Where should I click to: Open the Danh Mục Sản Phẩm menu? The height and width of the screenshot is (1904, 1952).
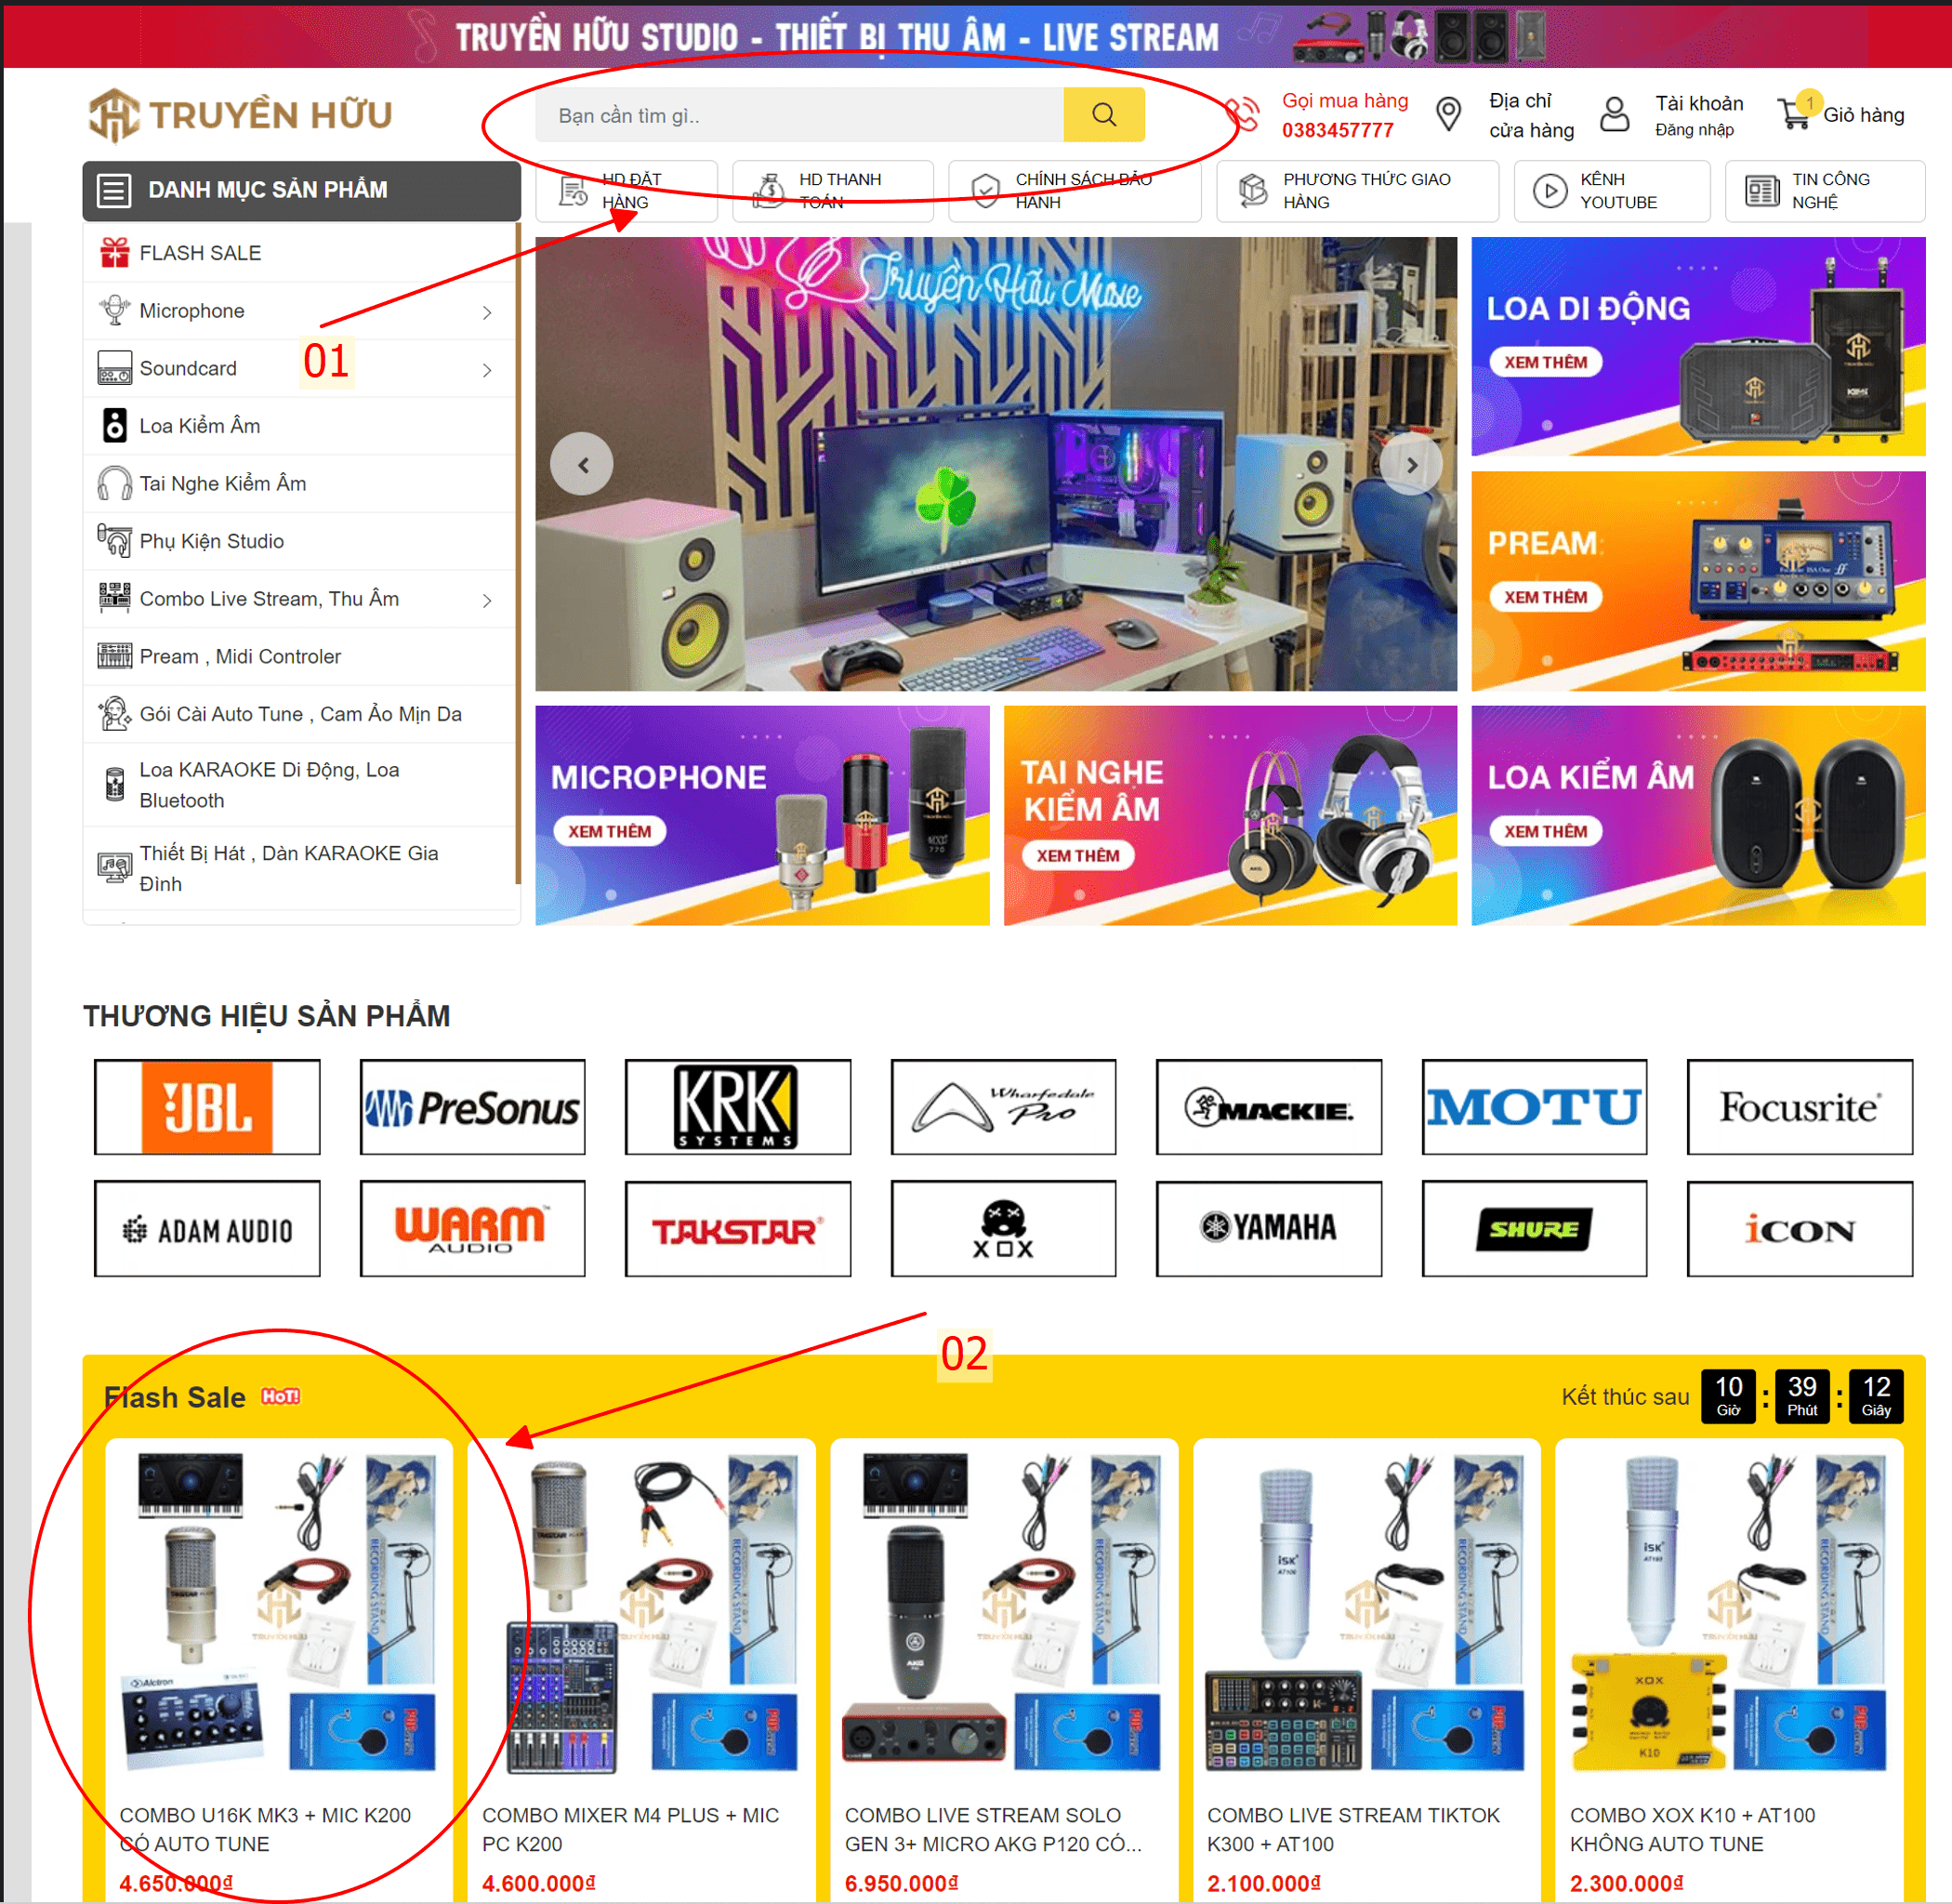pos(301,190)
